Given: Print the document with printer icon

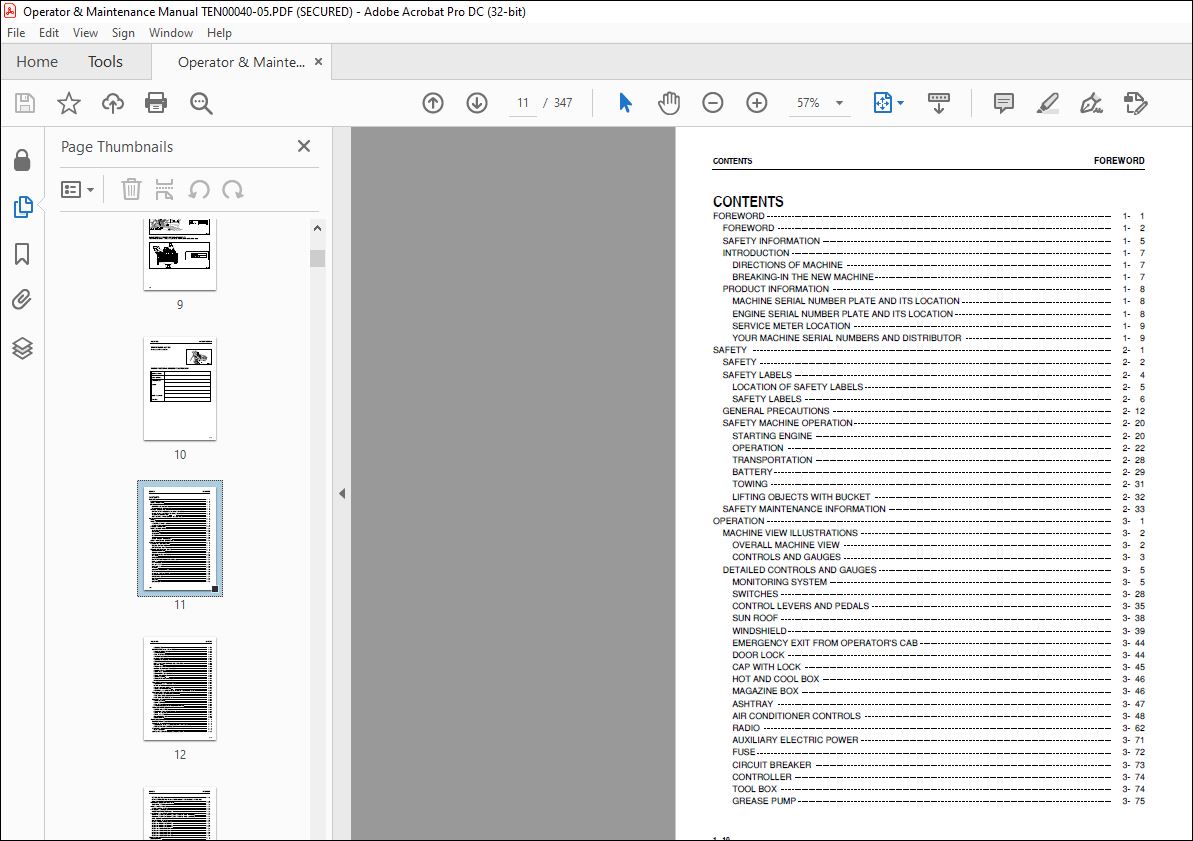Looking at the screenshot, I should coord(156,103).
